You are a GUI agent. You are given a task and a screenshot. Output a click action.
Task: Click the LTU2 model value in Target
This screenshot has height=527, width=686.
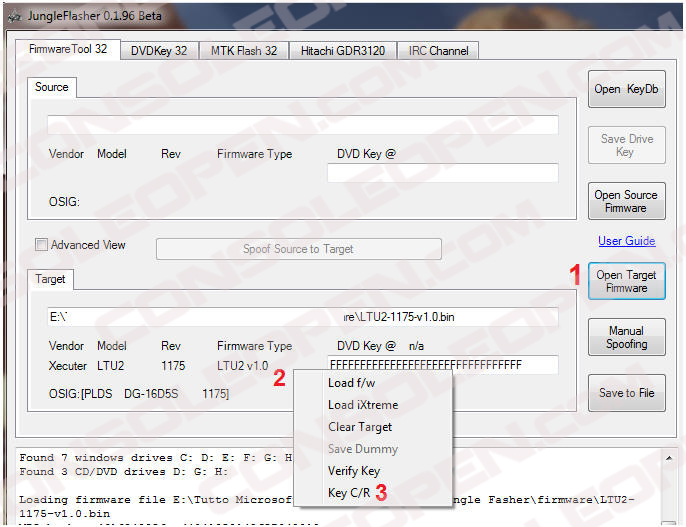(110, 366)
